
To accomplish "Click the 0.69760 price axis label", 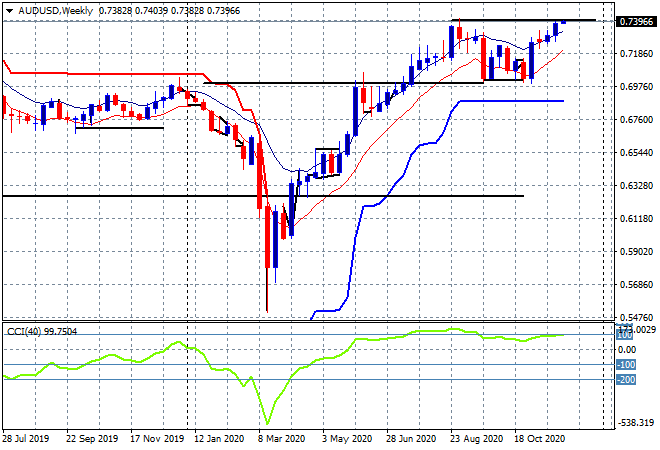I will point(636,87).
